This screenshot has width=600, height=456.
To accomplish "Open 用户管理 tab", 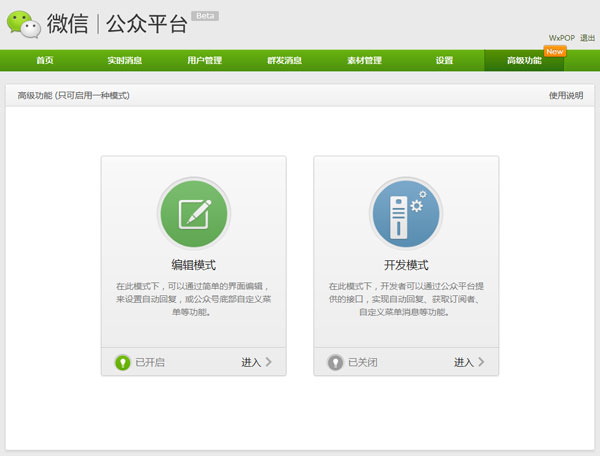I will [x=205, y=60].
